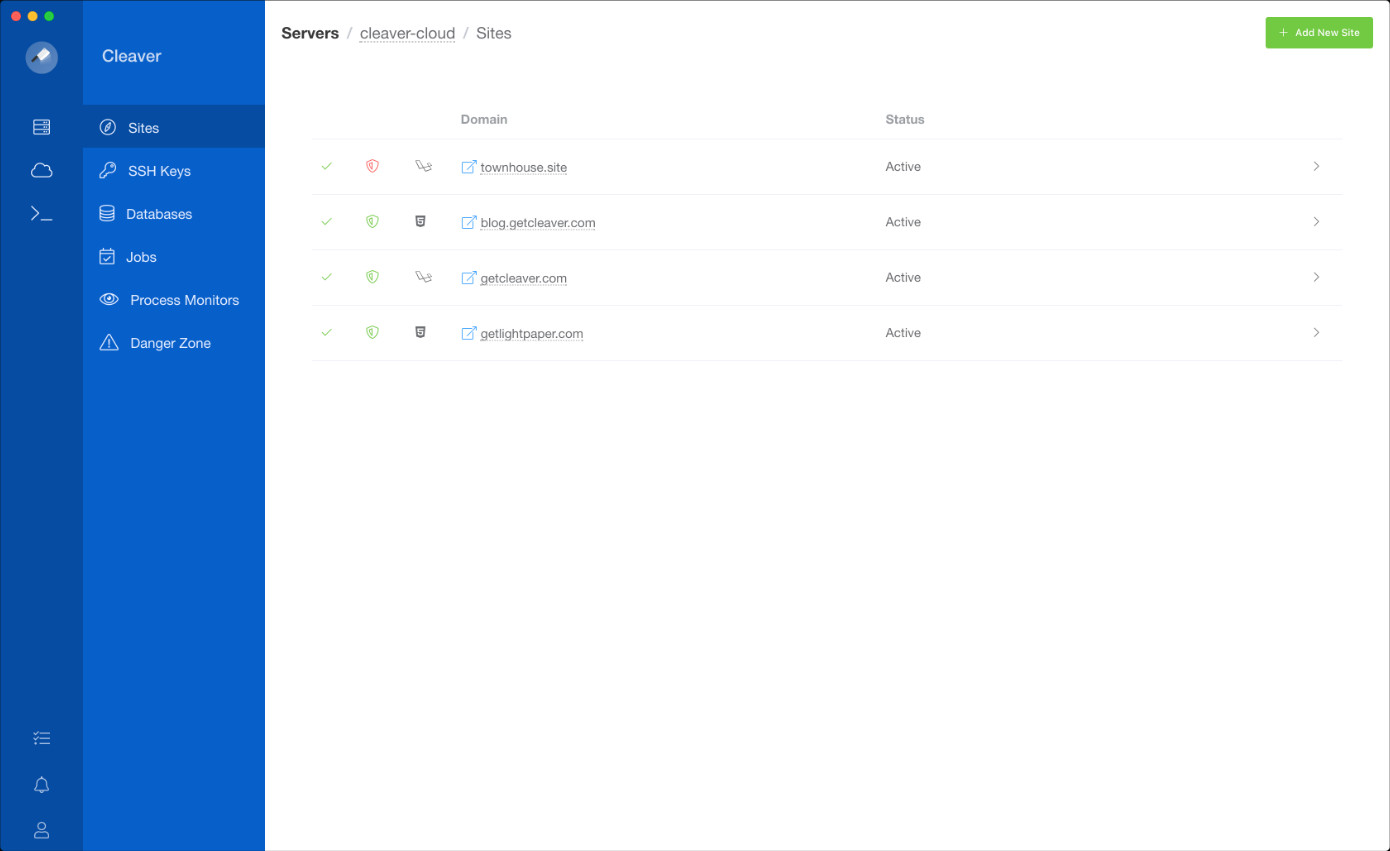Open notifications bell icon

(x=41, y=785)
